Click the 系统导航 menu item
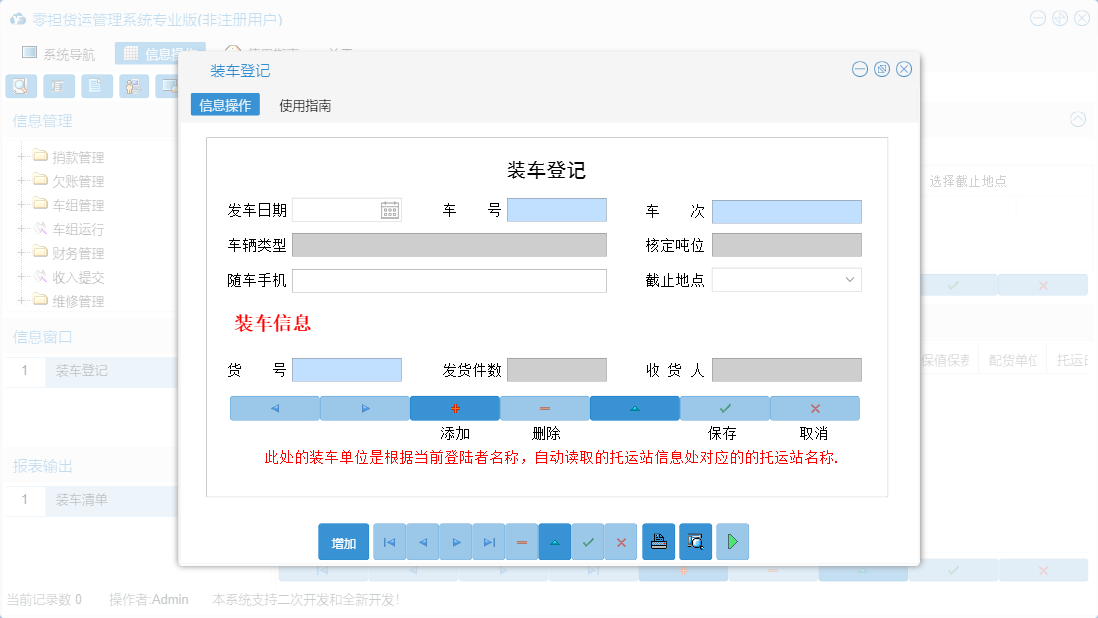 (x=63, y=53)
